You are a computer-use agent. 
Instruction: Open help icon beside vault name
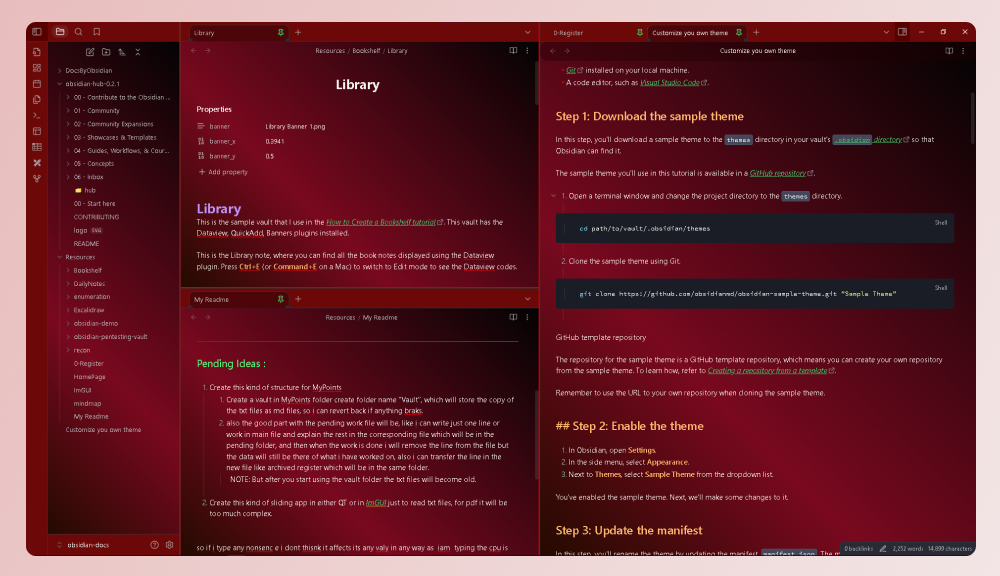(x=154, y=545)
